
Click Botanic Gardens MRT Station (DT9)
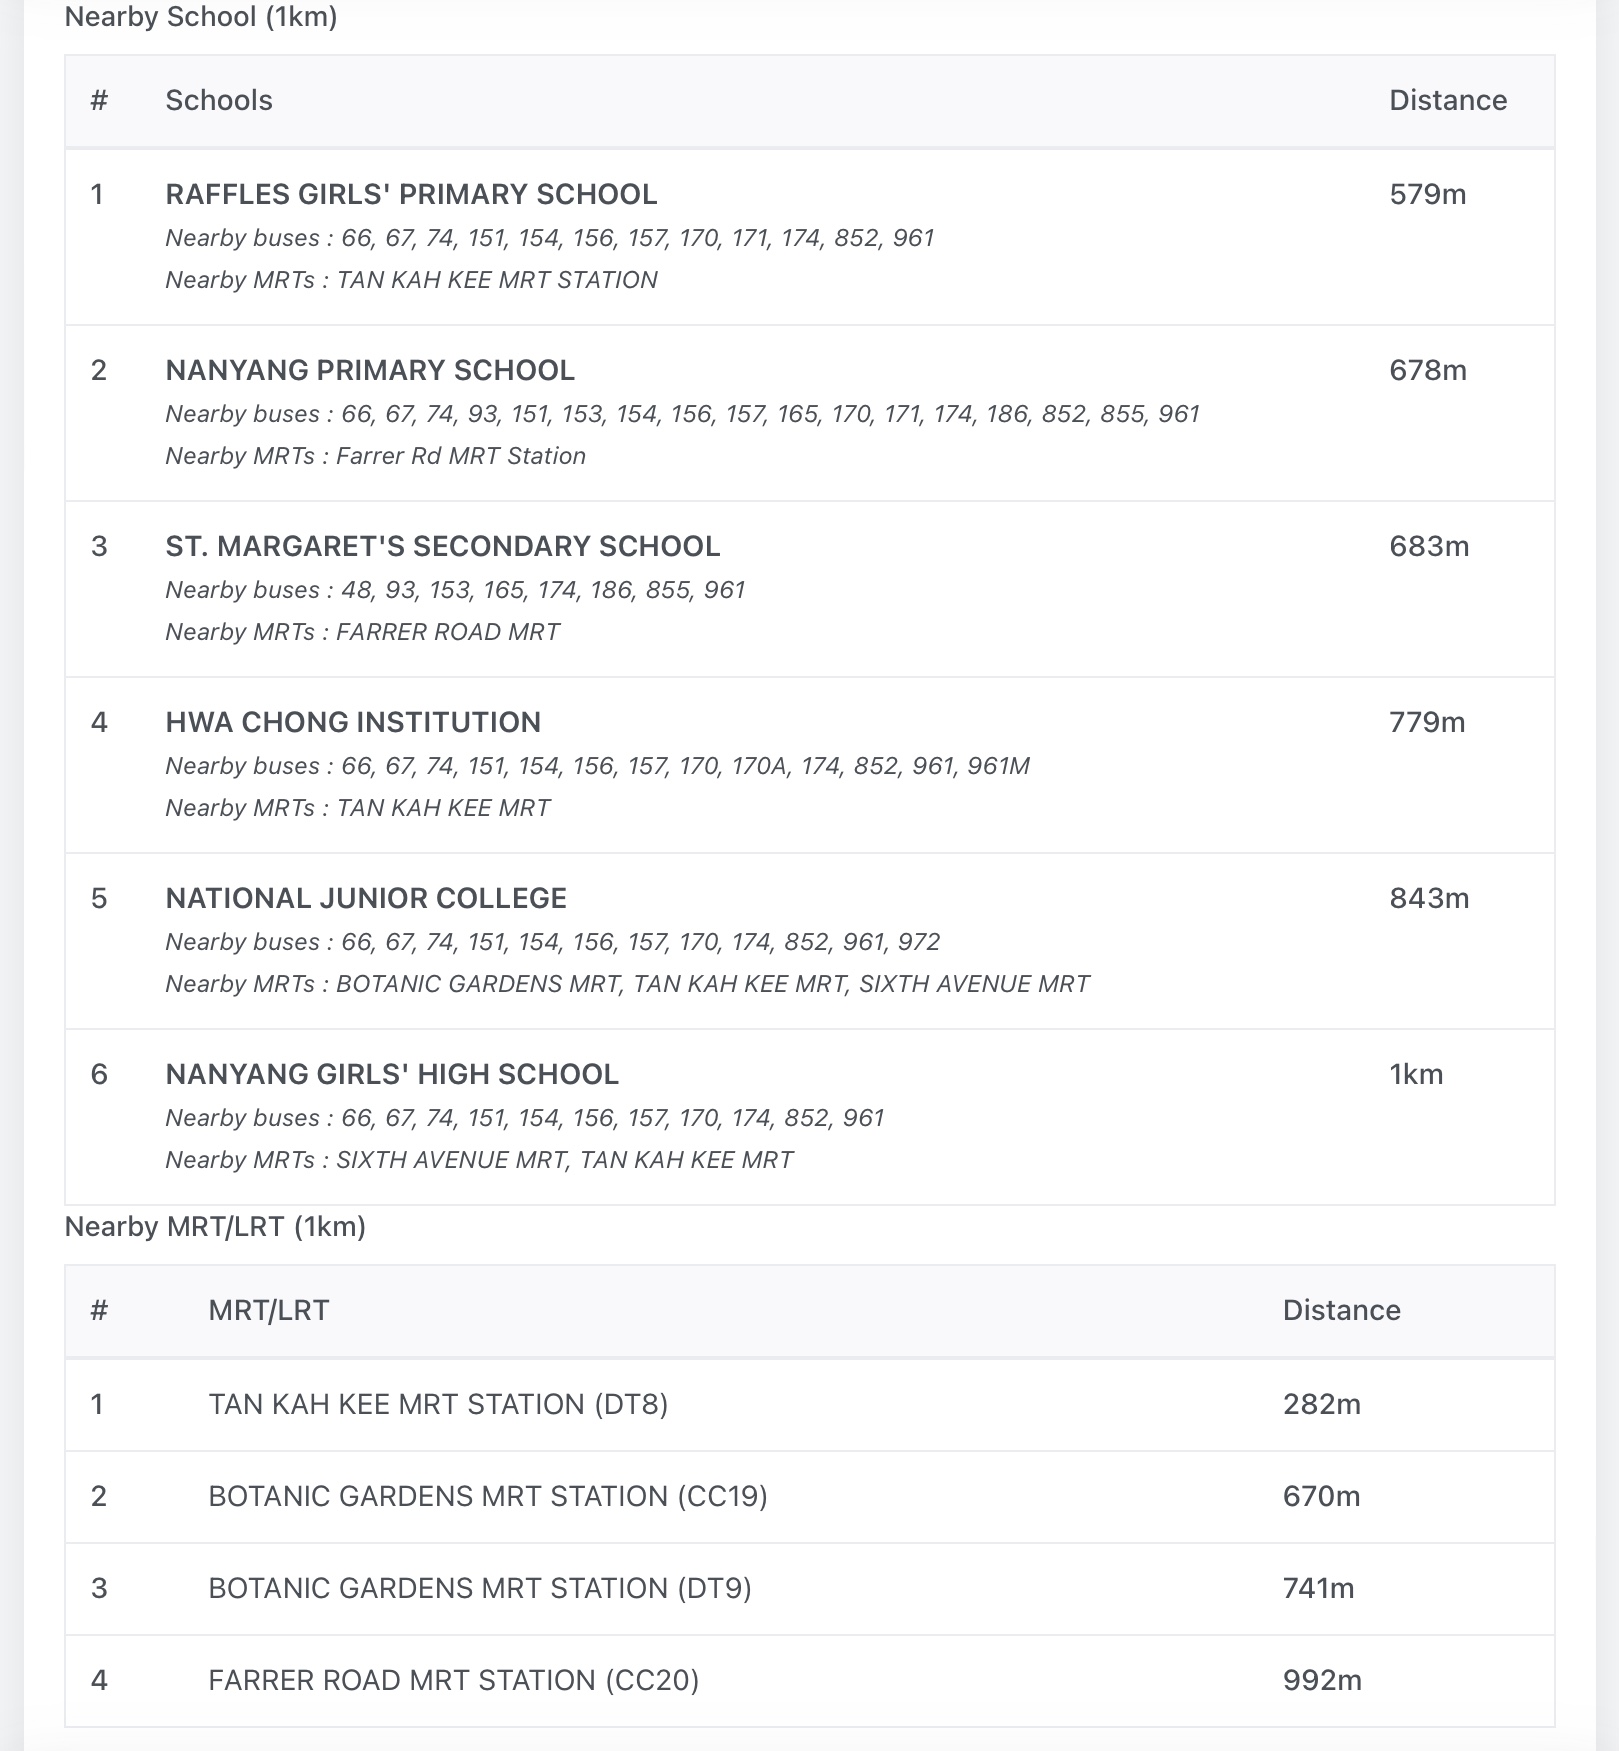(x=480, y=1588)
